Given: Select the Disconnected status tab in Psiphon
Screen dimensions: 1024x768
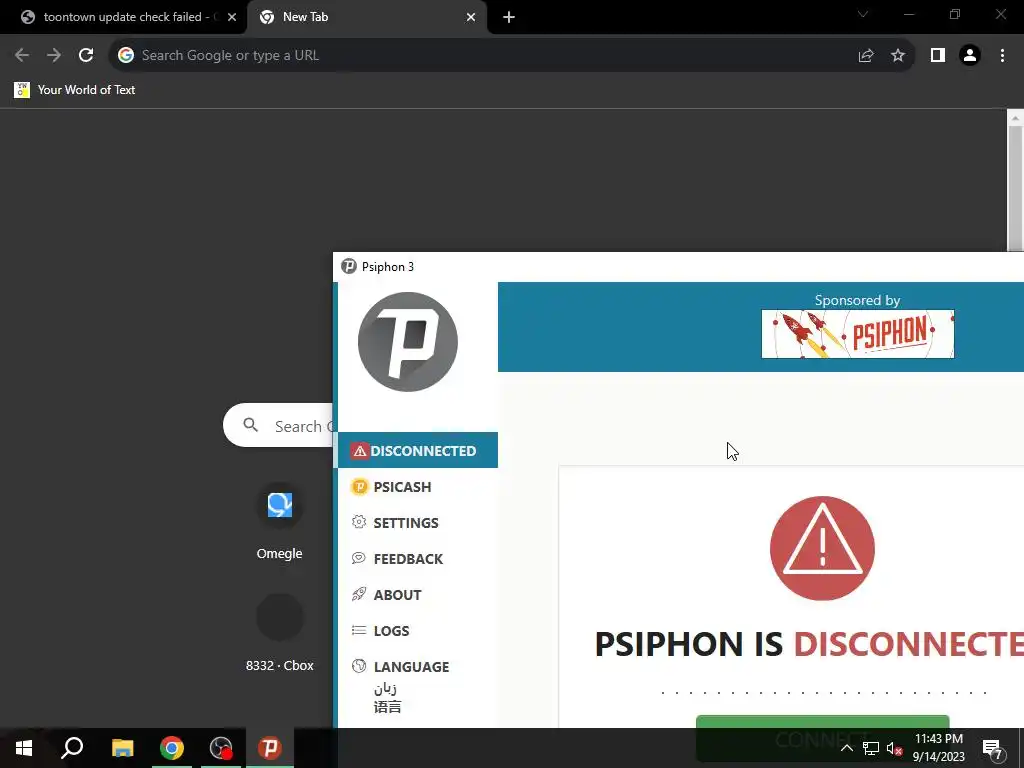Looking at the screenshot, I should [418, 450].
